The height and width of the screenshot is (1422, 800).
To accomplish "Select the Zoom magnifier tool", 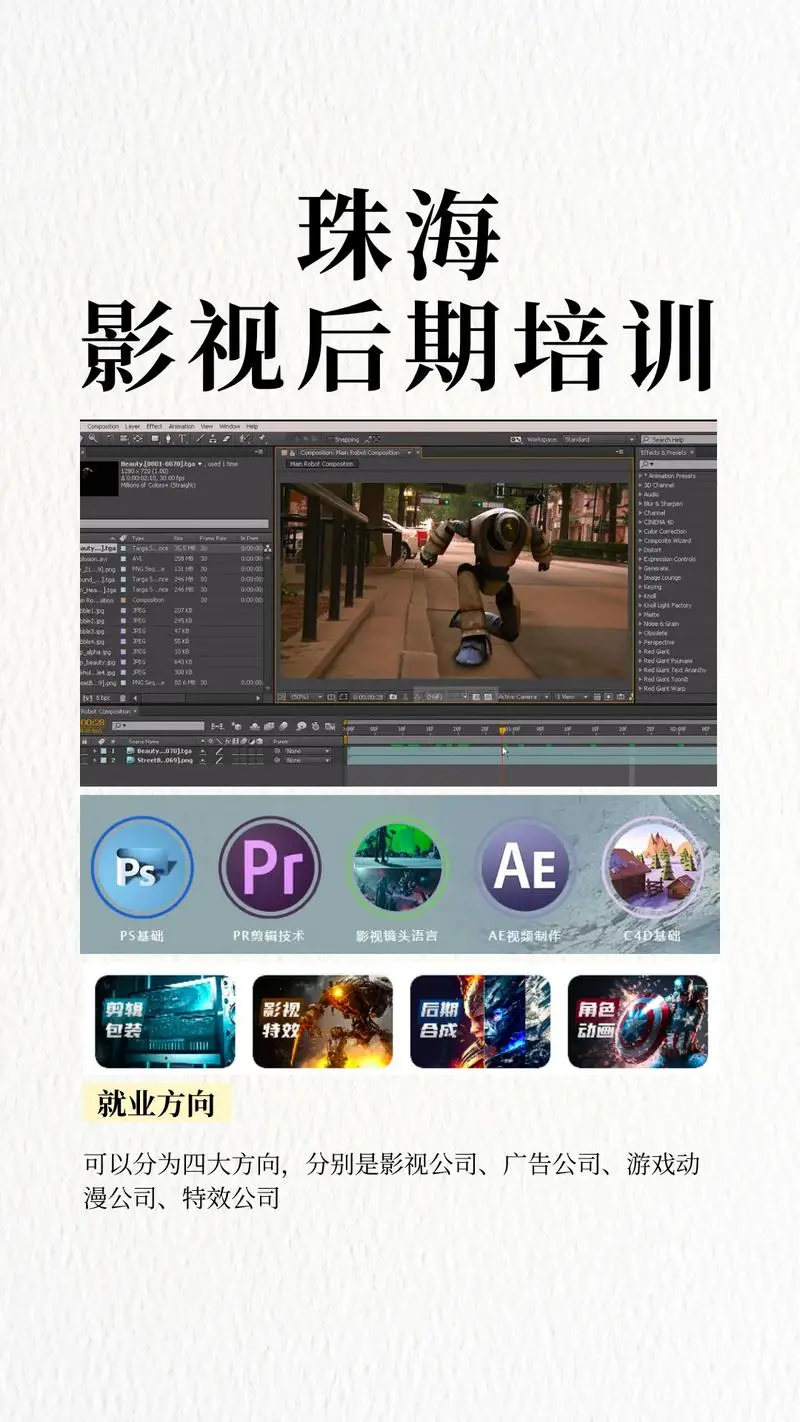I will pyautogui.click(x=92, y=438).
